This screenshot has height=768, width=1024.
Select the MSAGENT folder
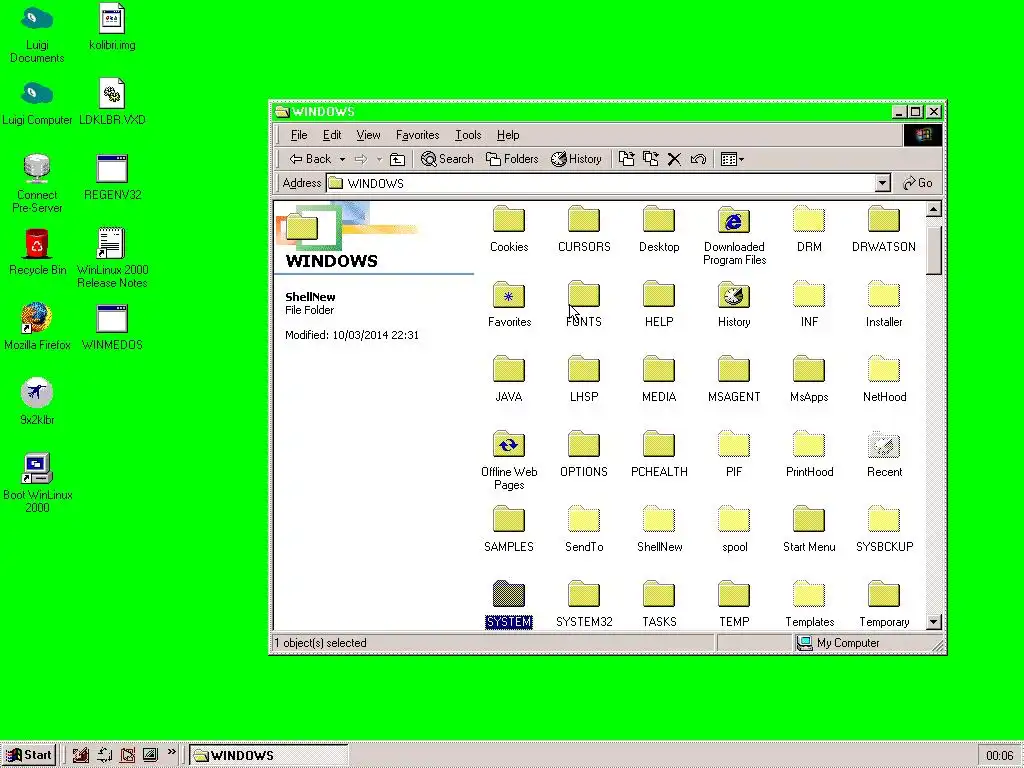click(734, 379)
